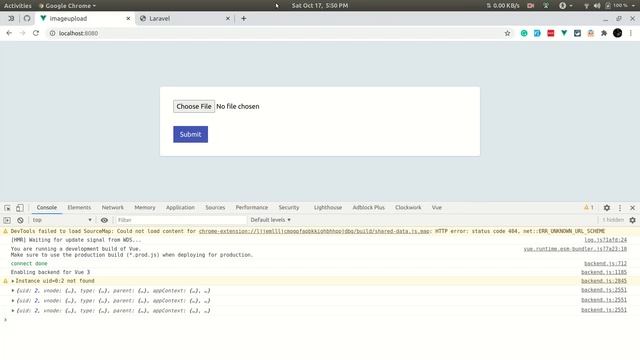Open the backend.js:712 source link

[605, 264]
